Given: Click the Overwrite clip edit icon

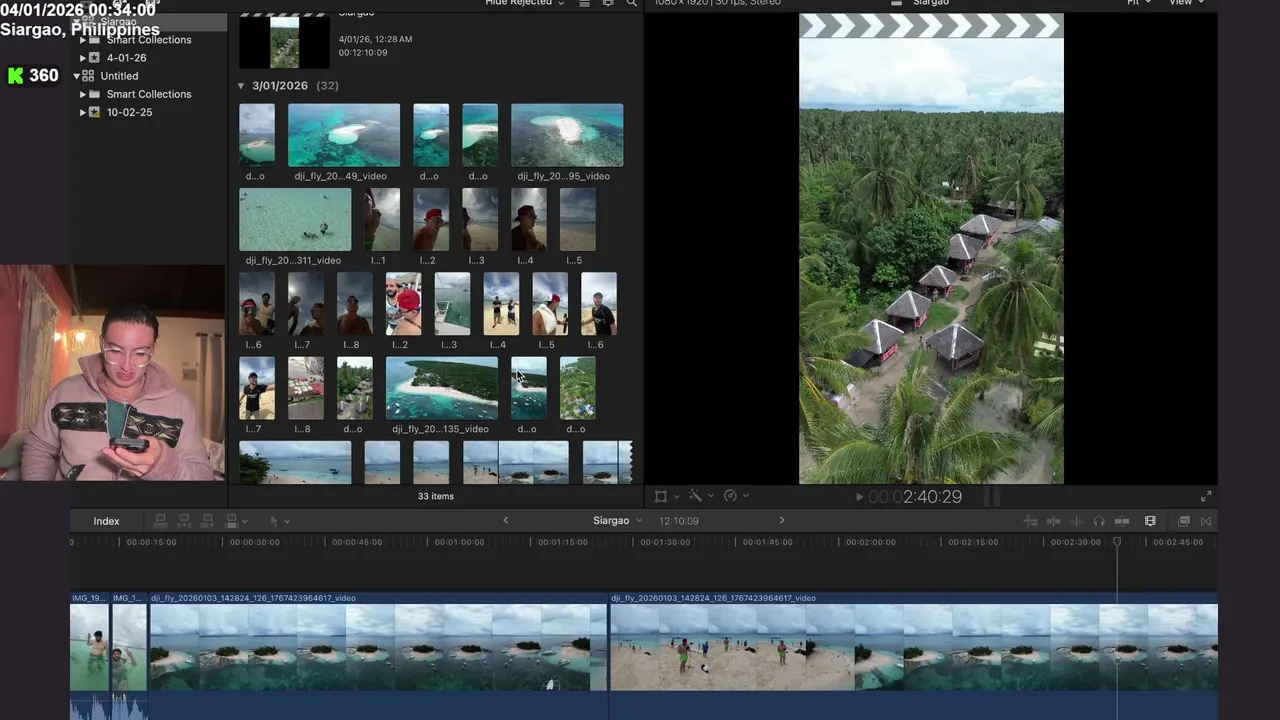Looking at the screenshot, I should (x=231, y=521).
